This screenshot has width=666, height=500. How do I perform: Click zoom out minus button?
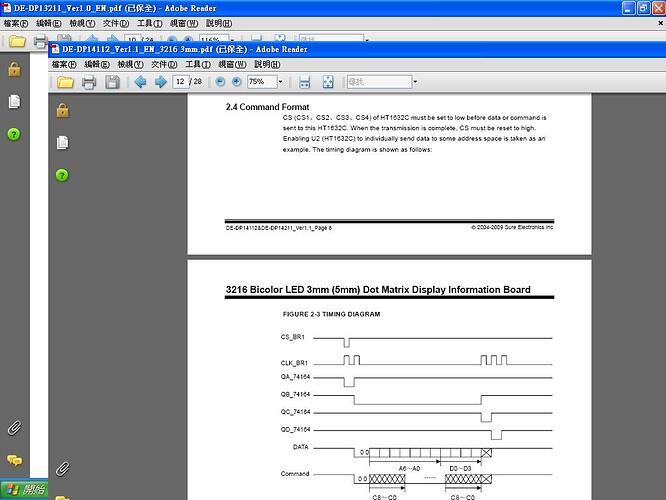coord(220,82)
